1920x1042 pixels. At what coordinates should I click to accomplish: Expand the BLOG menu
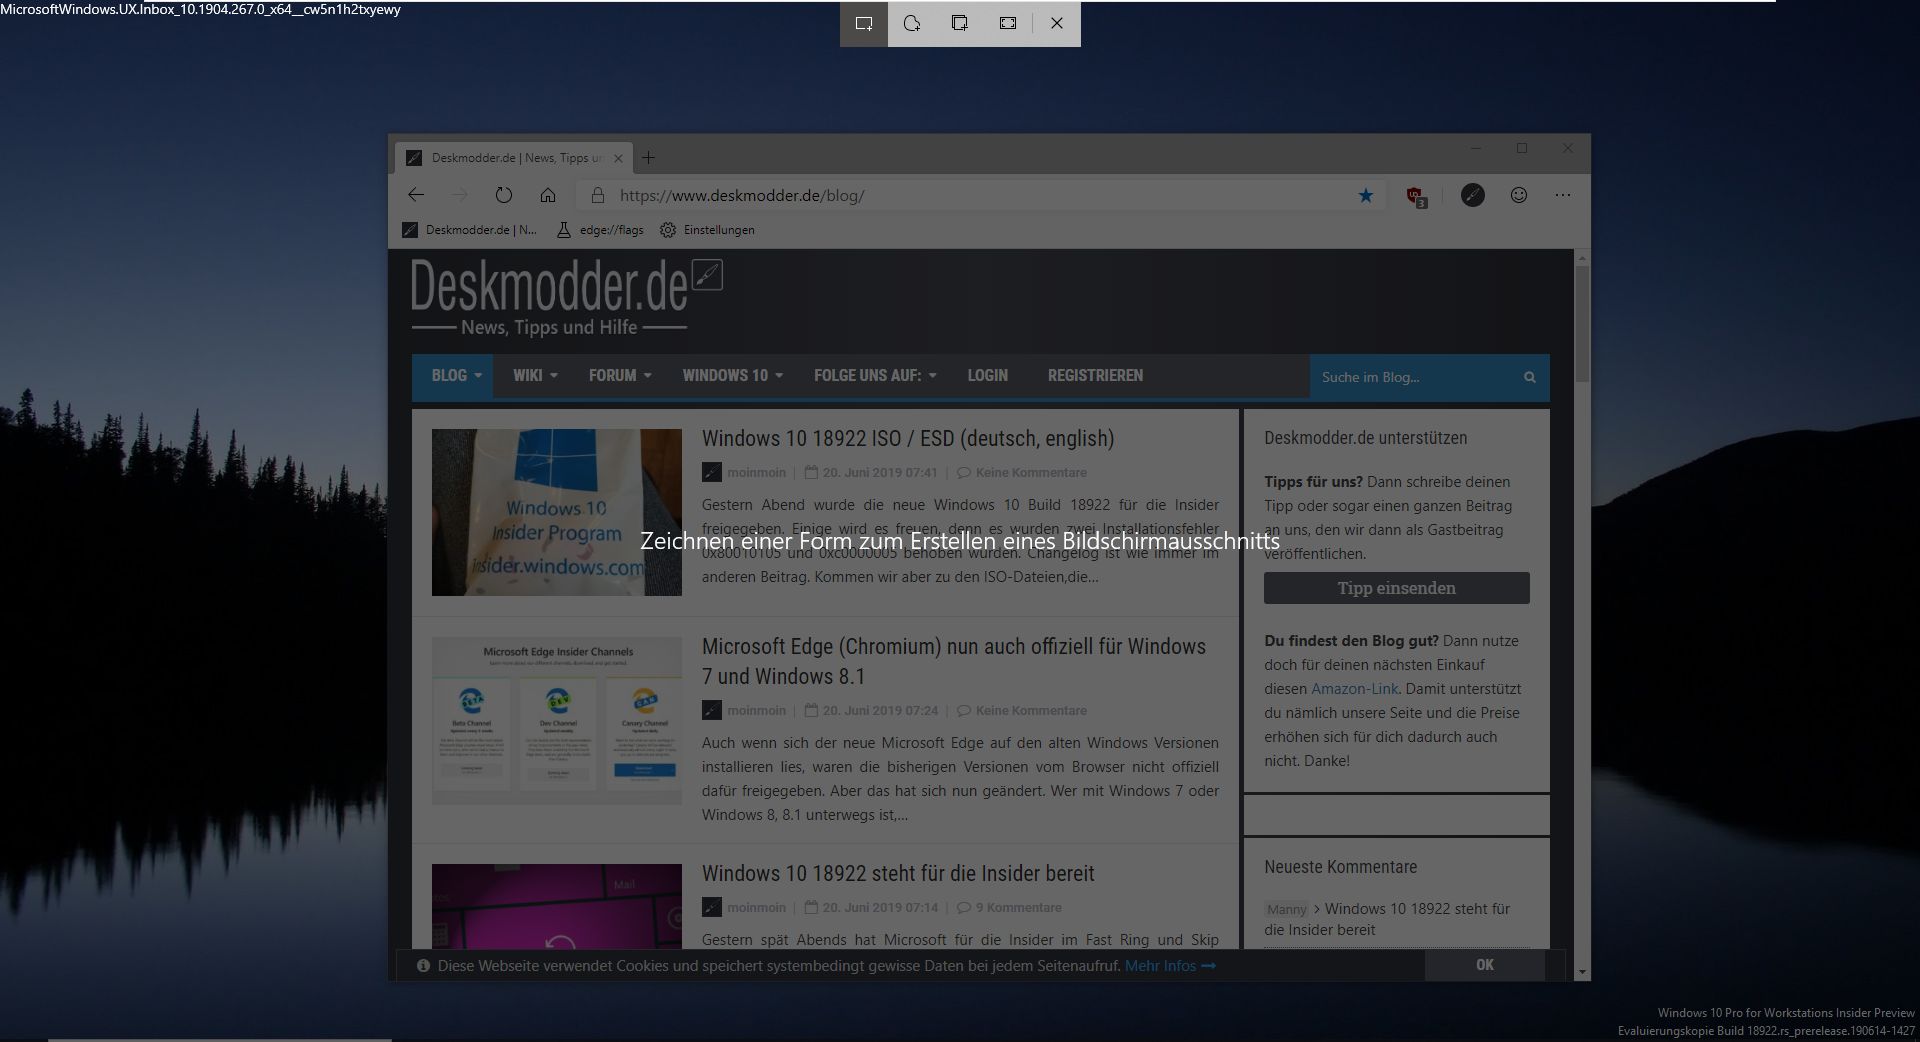click(x=456, y=376)
